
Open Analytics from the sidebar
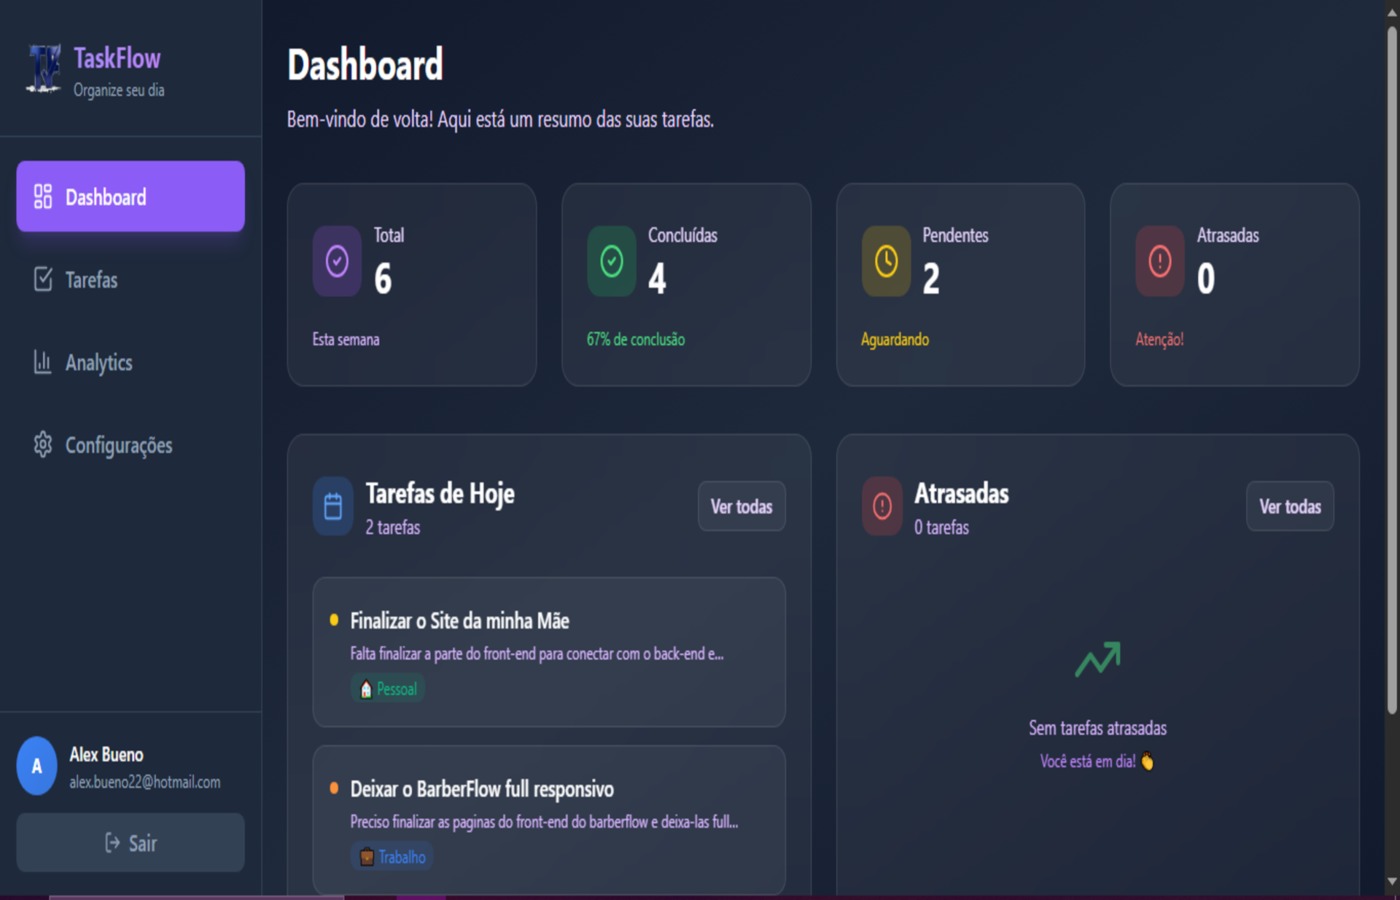click(99, 362)
